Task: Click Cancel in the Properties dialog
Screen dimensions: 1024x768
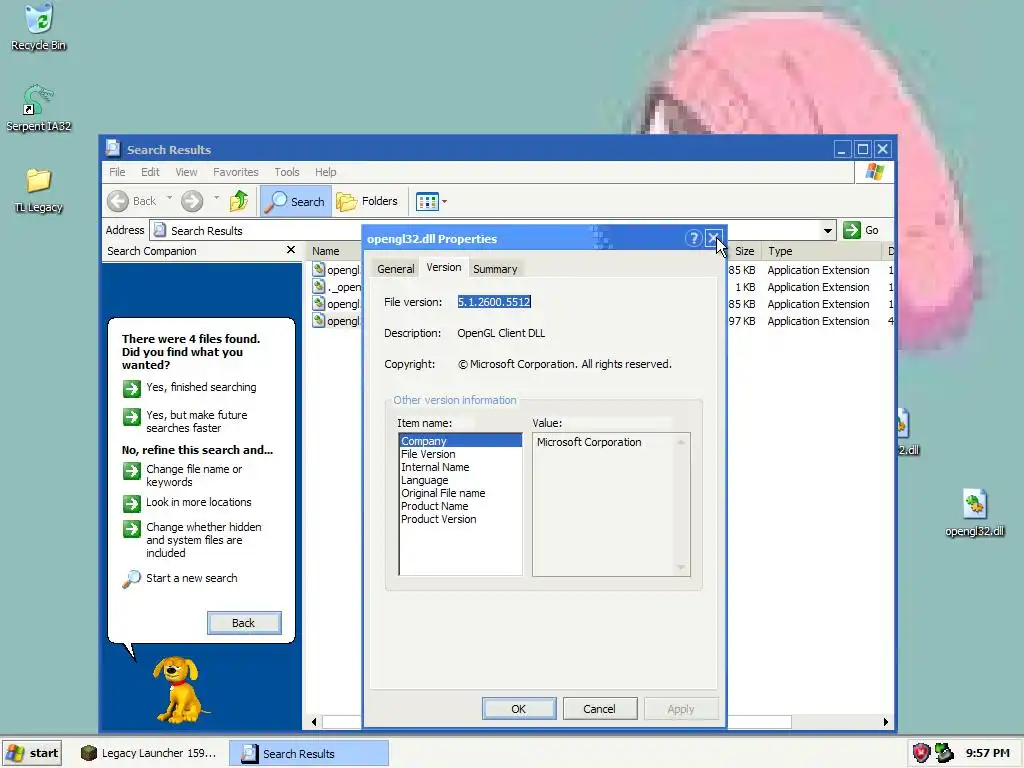Action: 600,709
